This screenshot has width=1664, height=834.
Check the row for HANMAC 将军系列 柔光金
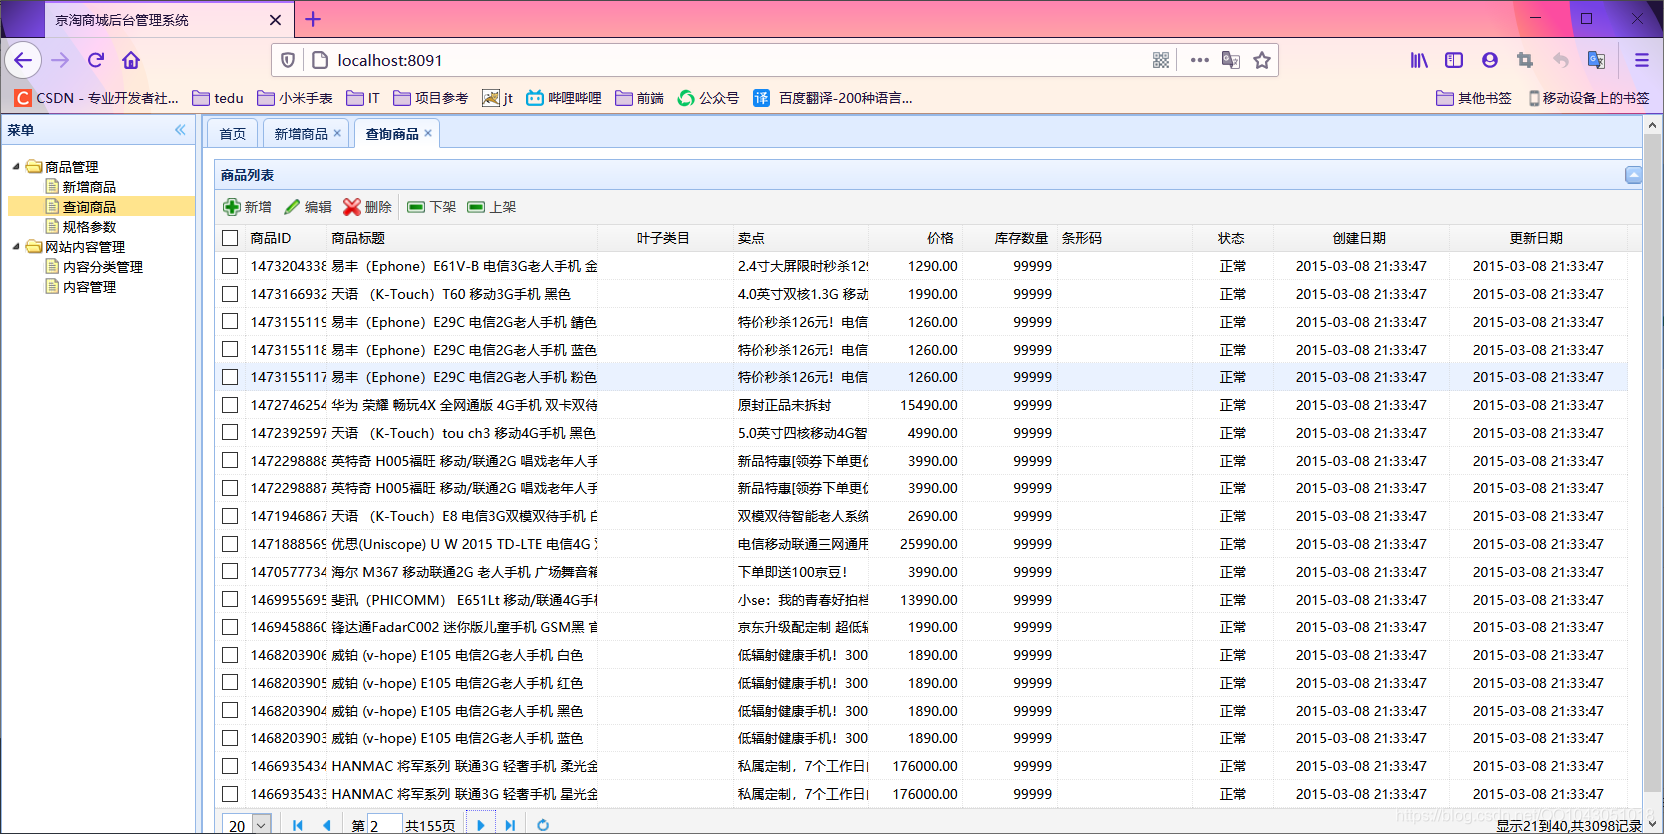pos(230,766)
